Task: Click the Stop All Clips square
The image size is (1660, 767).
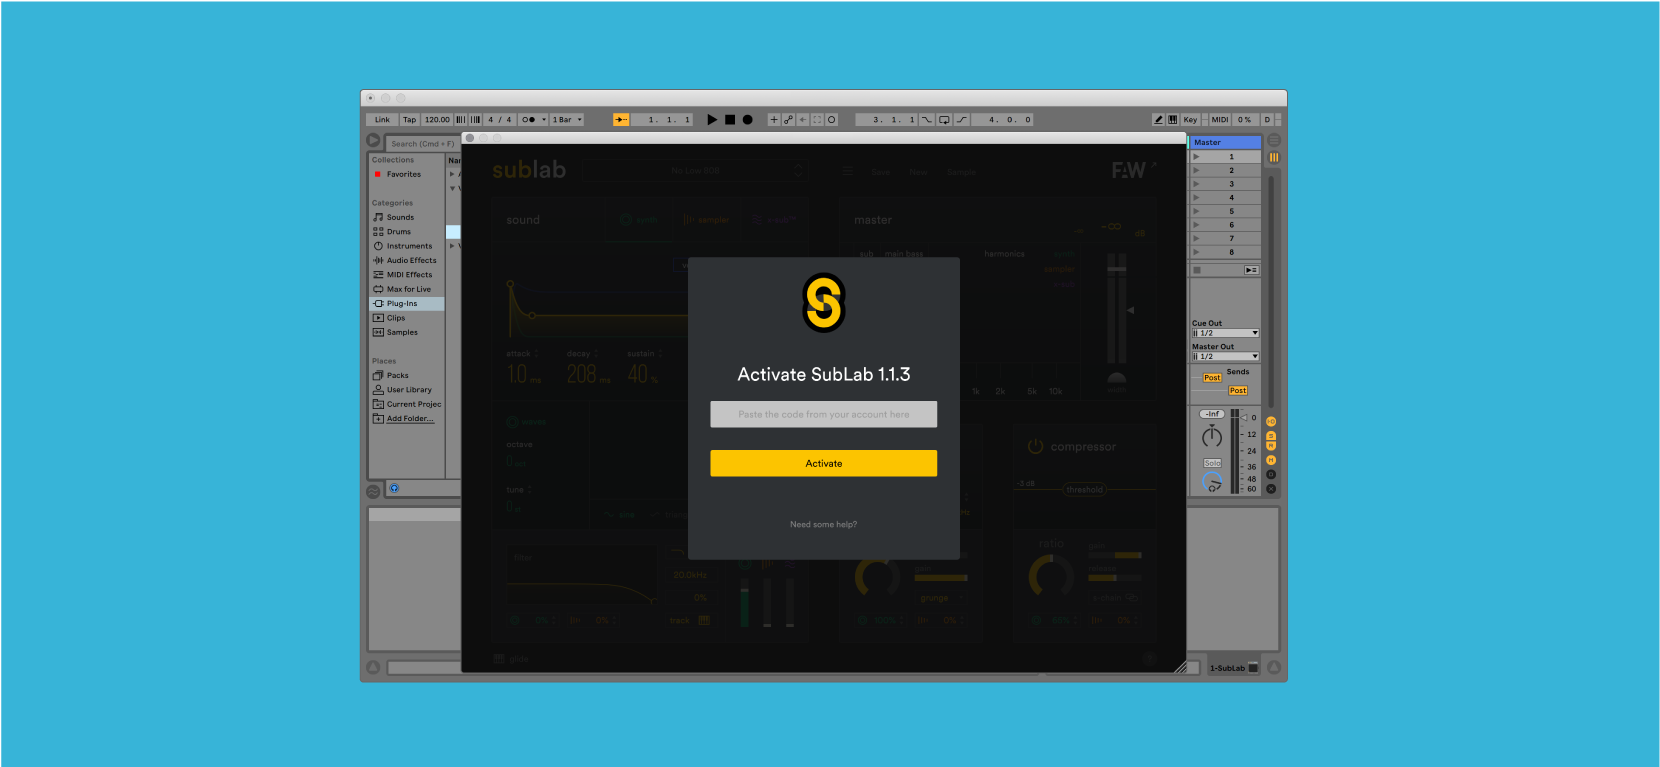Action: click(x=1197, y=270)
